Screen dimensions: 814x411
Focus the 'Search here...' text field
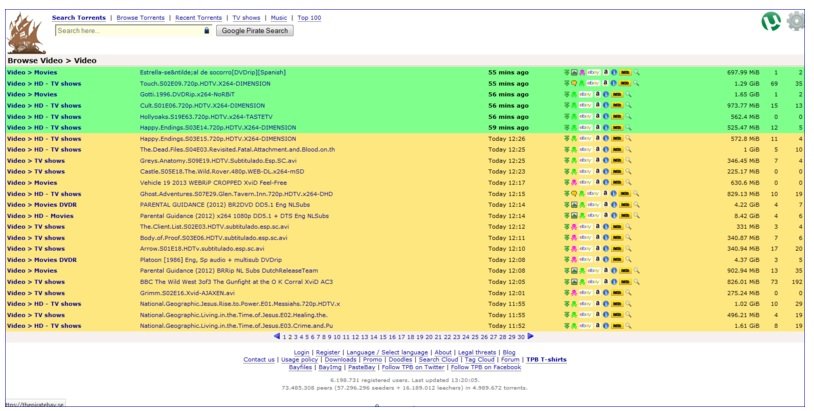pyautogui.click(x=128, y=31)
